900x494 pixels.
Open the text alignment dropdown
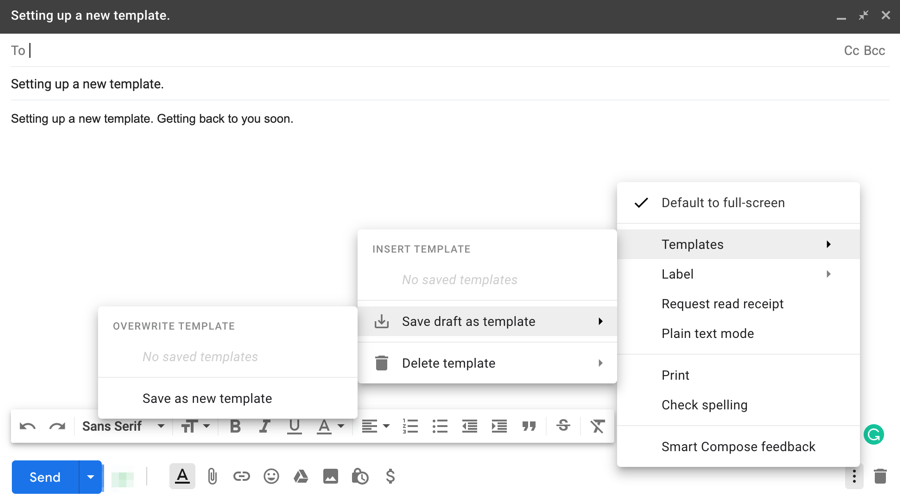point(375,426)
